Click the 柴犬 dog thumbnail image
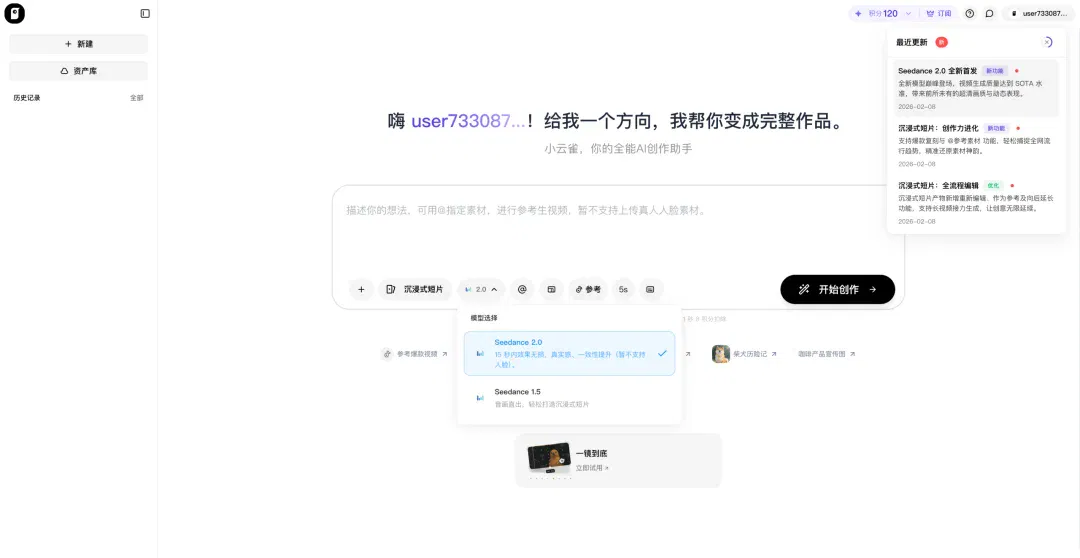 pos(720,354)
